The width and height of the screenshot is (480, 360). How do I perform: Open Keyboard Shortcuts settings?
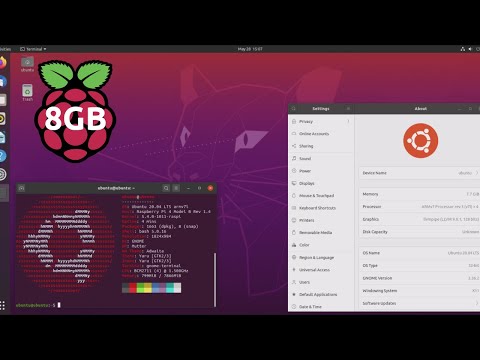321,208
